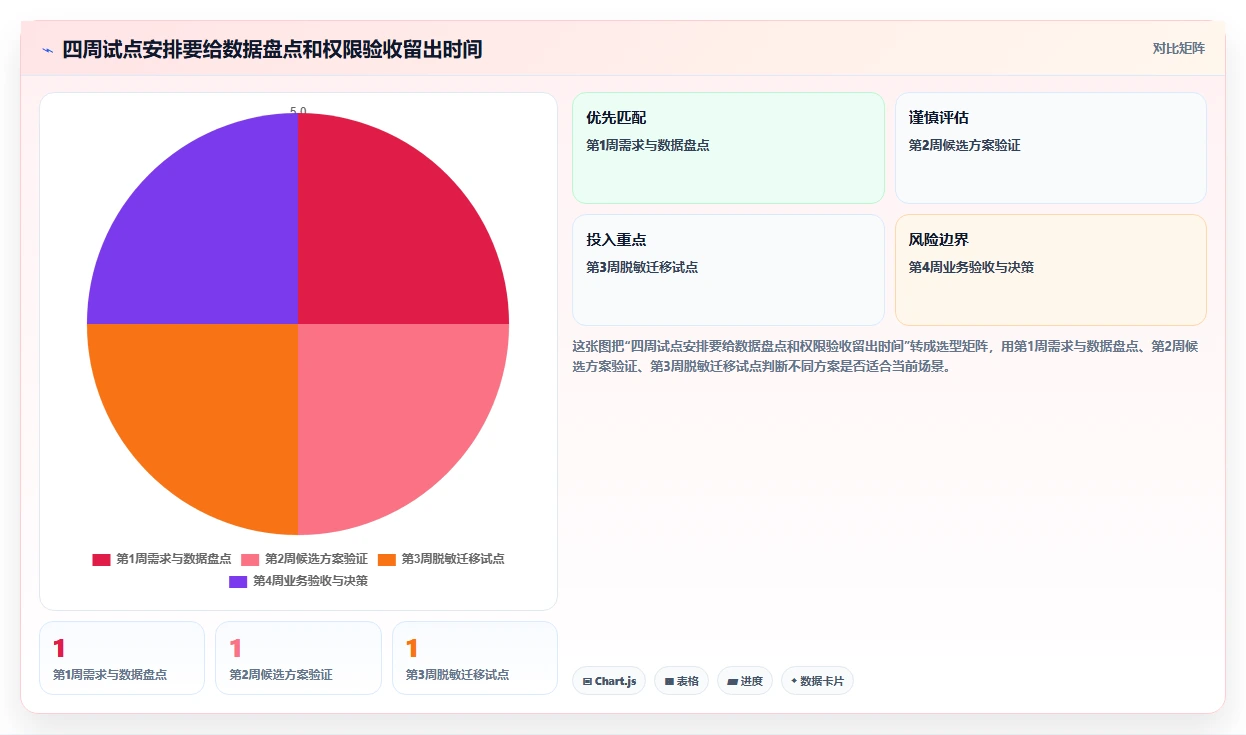Viewport: 1246px width, 735px height.
Task: Toggle legend item 第2周候选方案验证
Action: 305,559
